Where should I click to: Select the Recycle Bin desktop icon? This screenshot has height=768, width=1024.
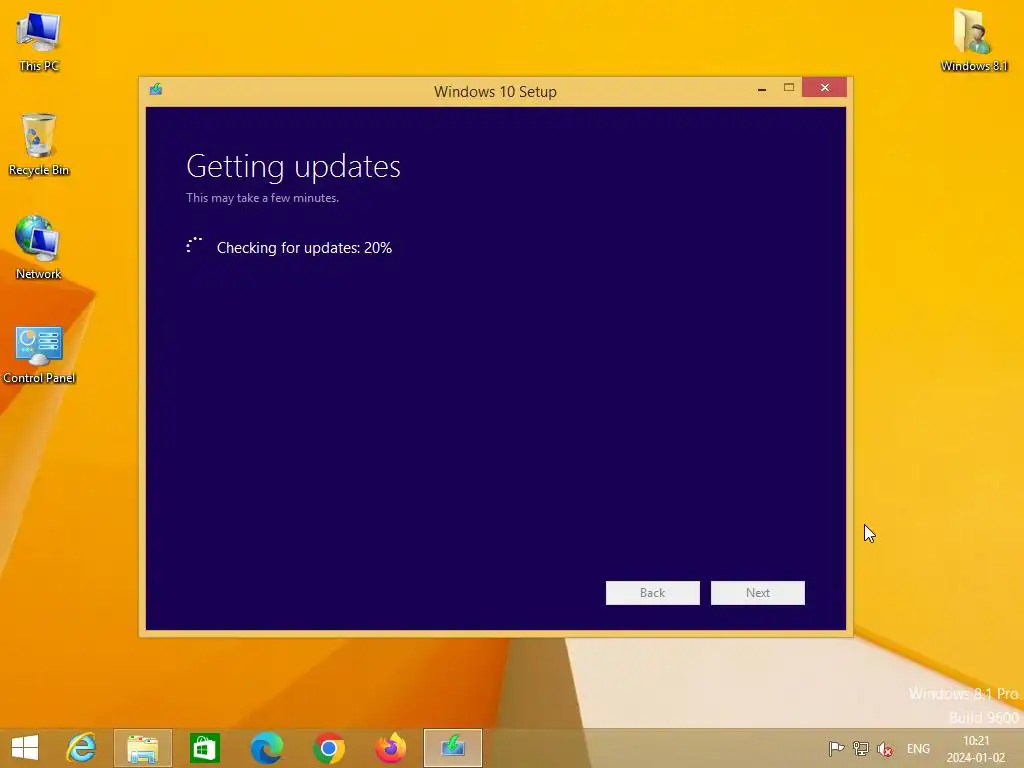39,144
